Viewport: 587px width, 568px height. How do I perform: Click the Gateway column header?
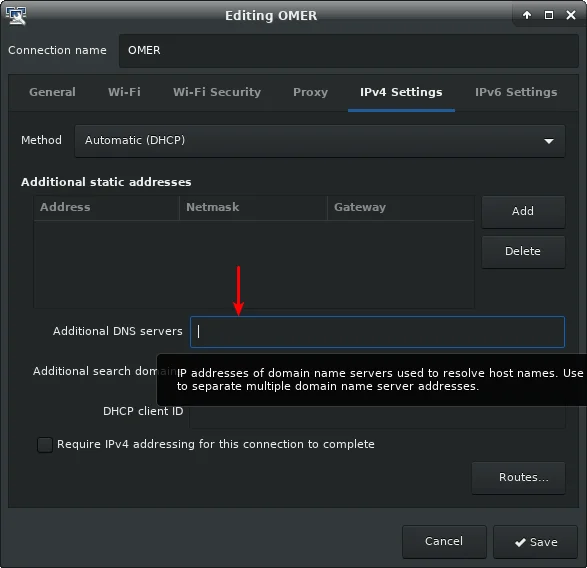click(401, 207)
